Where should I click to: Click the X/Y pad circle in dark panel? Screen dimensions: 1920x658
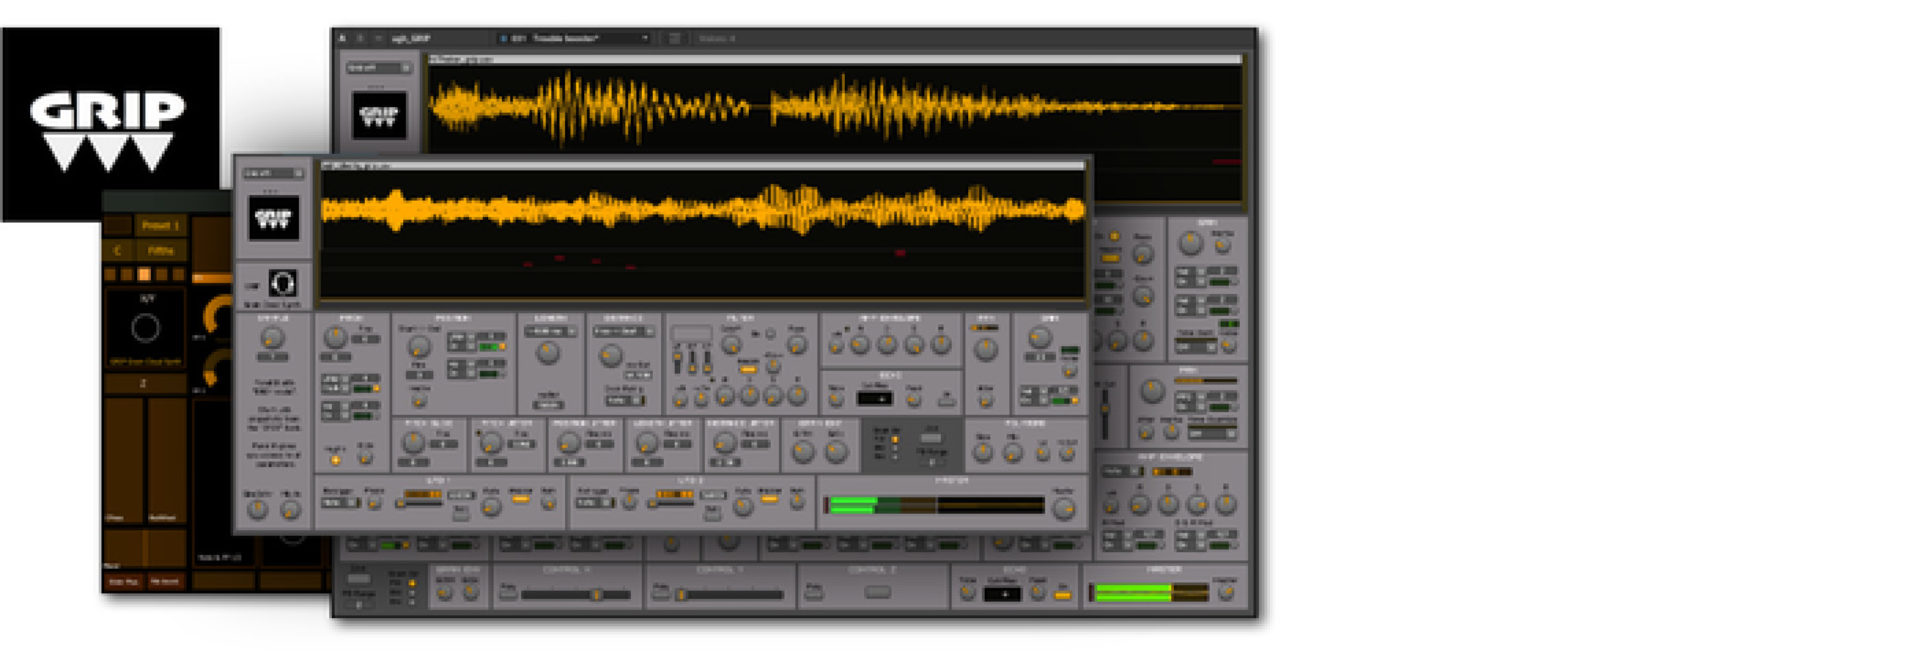coord(146,327)
